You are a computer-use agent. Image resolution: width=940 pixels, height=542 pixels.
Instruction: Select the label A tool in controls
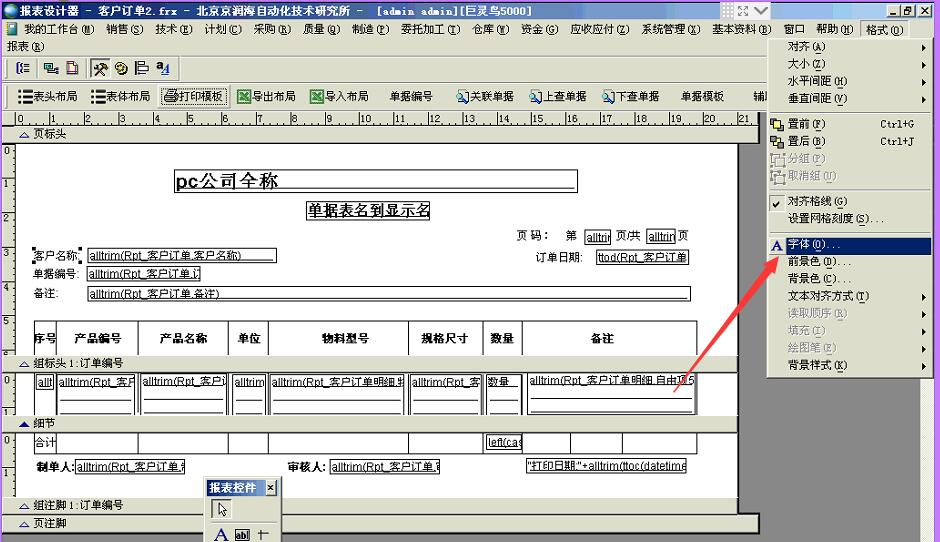pos(221,534)
